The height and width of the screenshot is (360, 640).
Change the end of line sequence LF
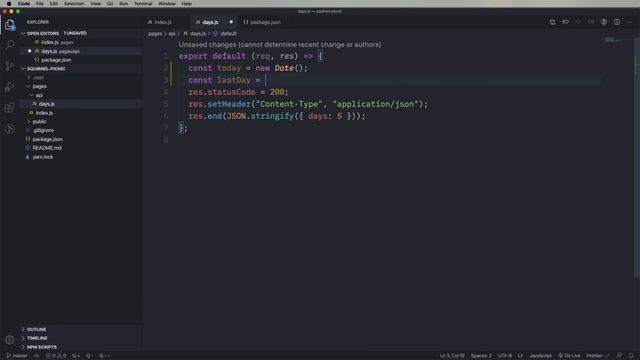(520, 356)
